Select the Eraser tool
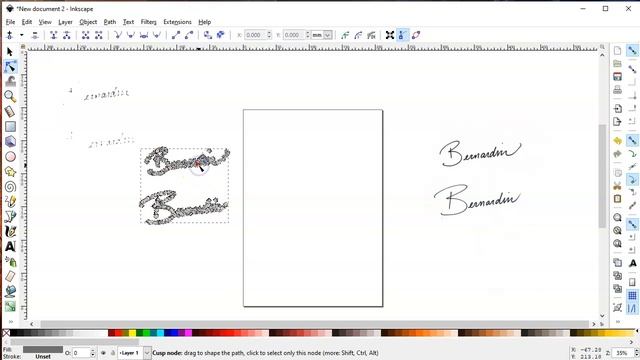640x360 pixels. 10,276
